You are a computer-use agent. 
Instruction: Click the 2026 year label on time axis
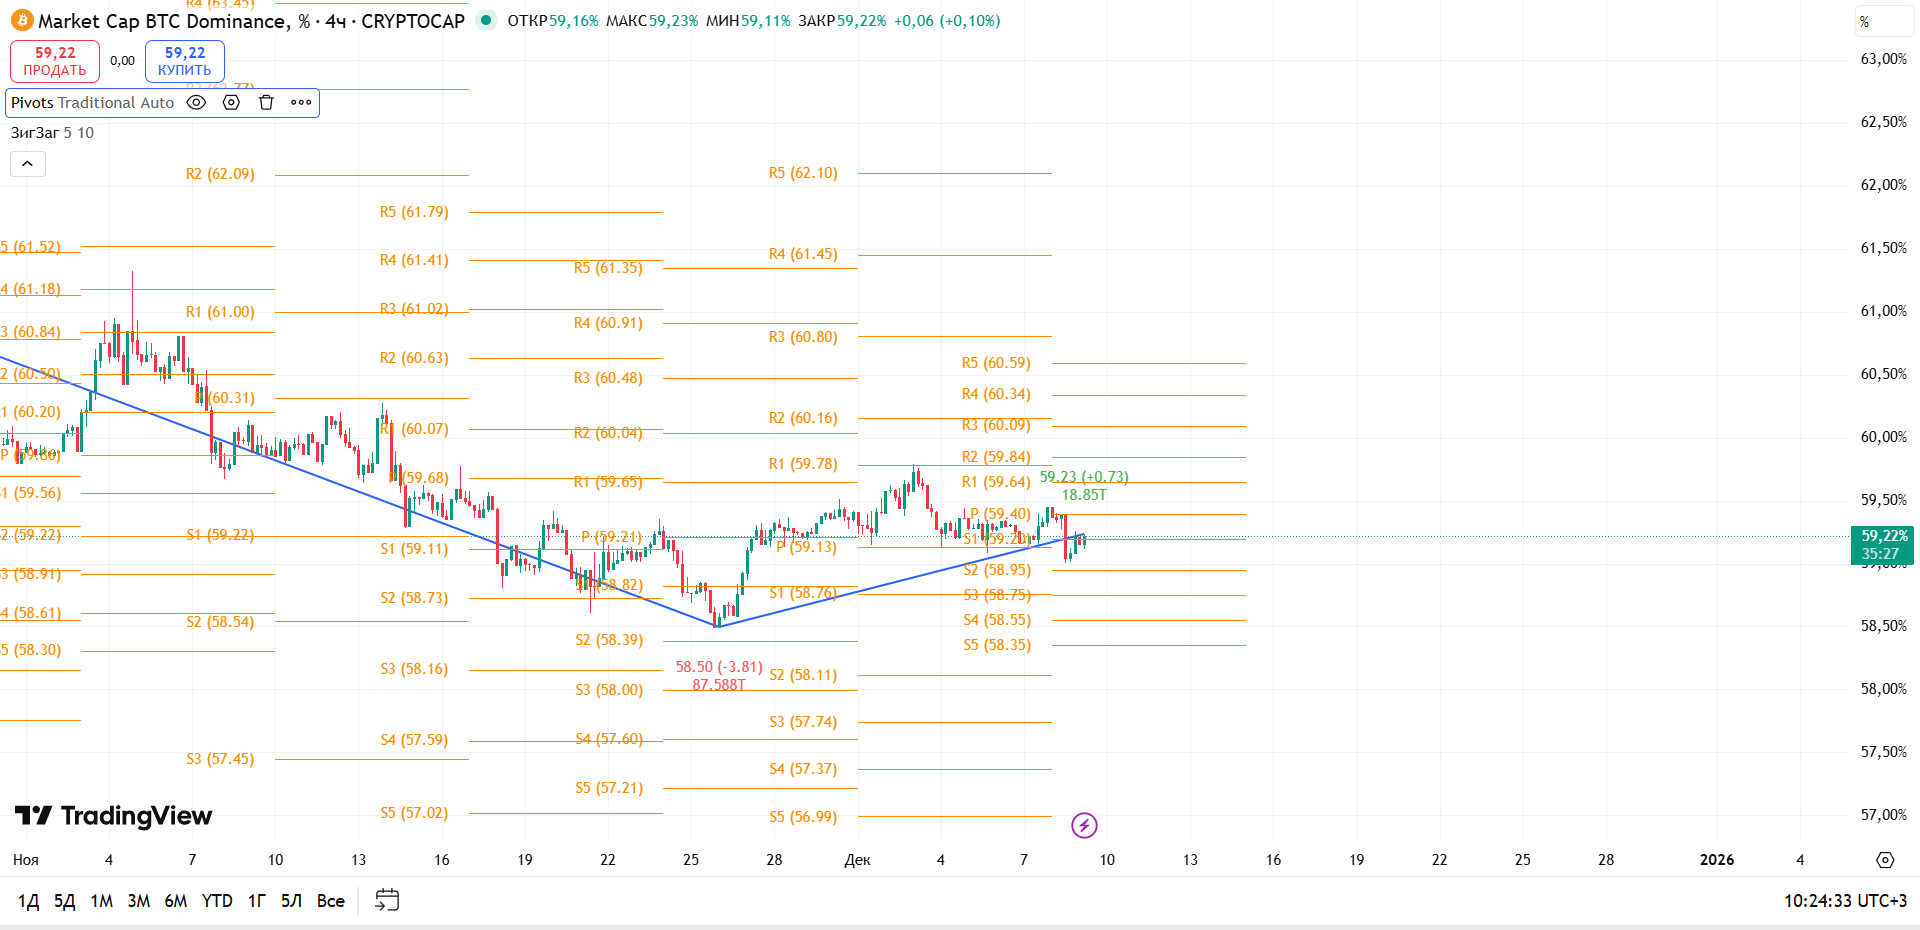tap(1717, 860)
